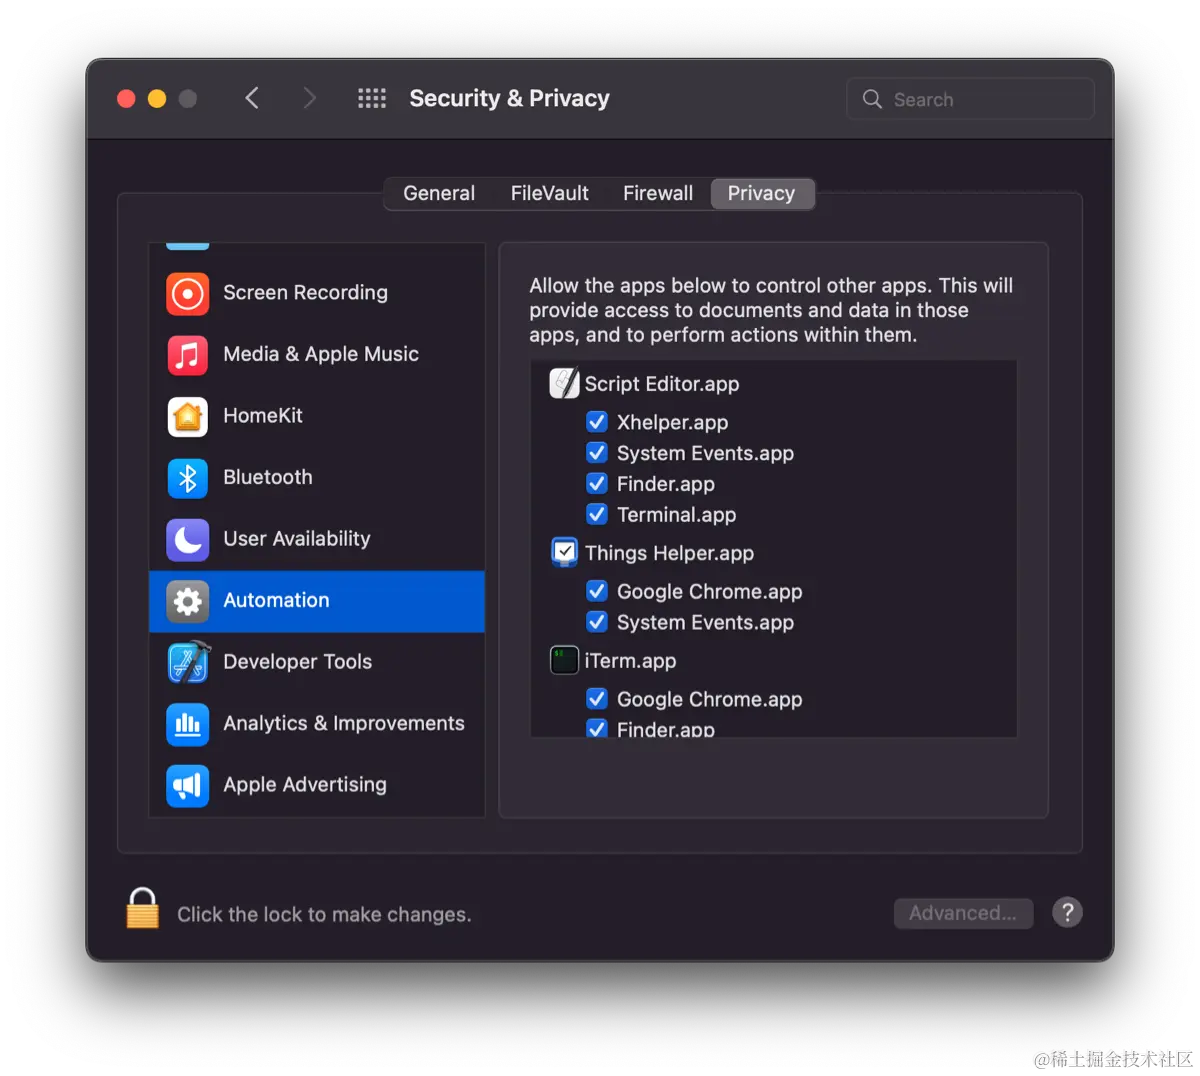Toggle Google Chrome.app under iTerm.app
The width and height of the screenshot is (1200, 1076).
tap(597, 698)
